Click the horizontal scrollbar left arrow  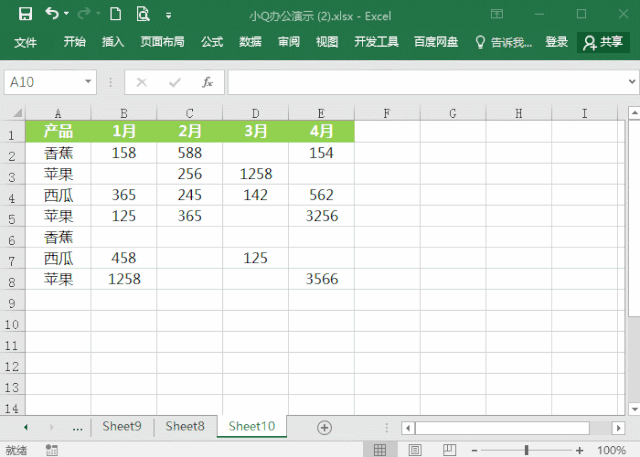click(408, 428)
